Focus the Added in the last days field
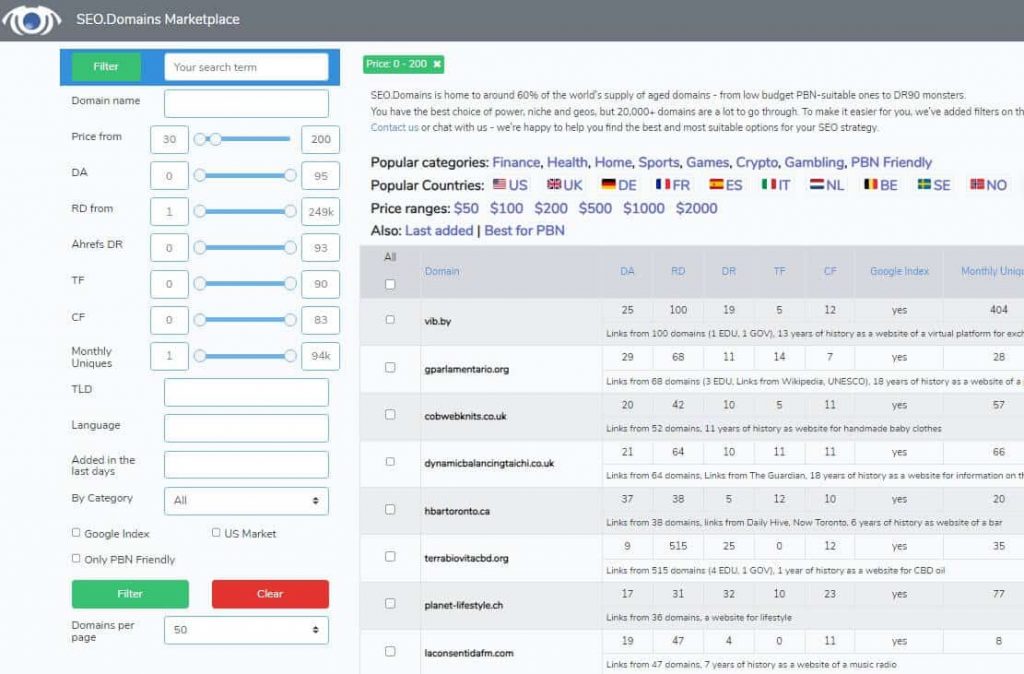Viewport: 1024px width, 674px height. point(246,464)
